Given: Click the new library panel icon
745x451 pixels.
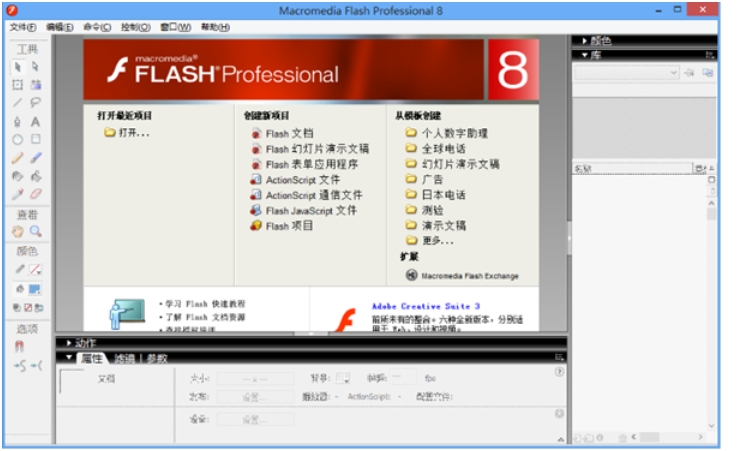Looking at the screenshot, I should (707, 73).
